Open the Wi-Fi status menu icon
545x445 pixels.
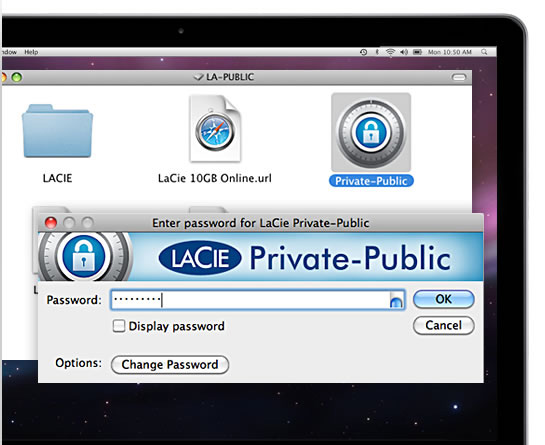pos(390,52)
